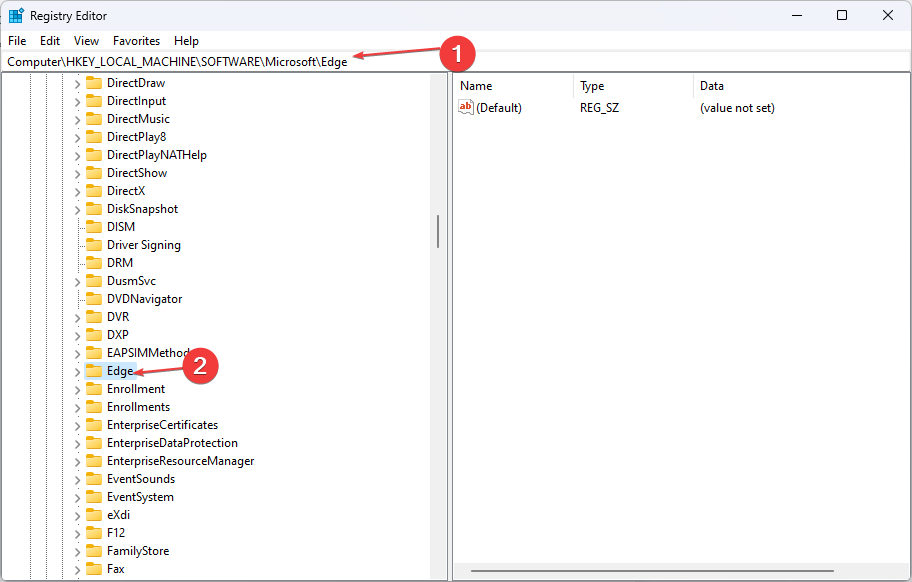912x582 pixels.
Task: Maximize the Registry Editor window
Action: point(842,15)
